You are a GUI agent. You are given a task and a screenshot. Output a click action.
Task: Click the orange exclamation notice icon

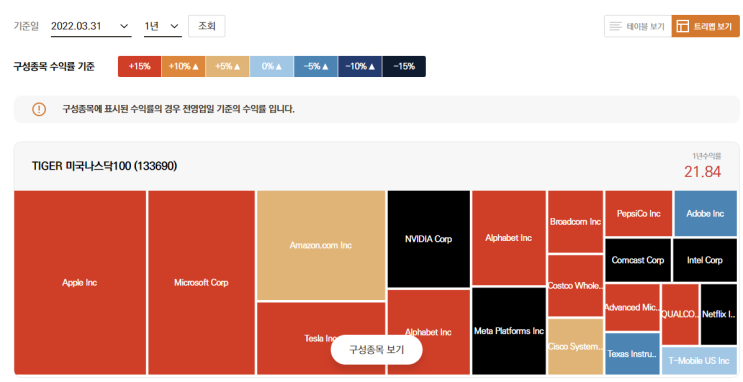[x=39, y=109]
